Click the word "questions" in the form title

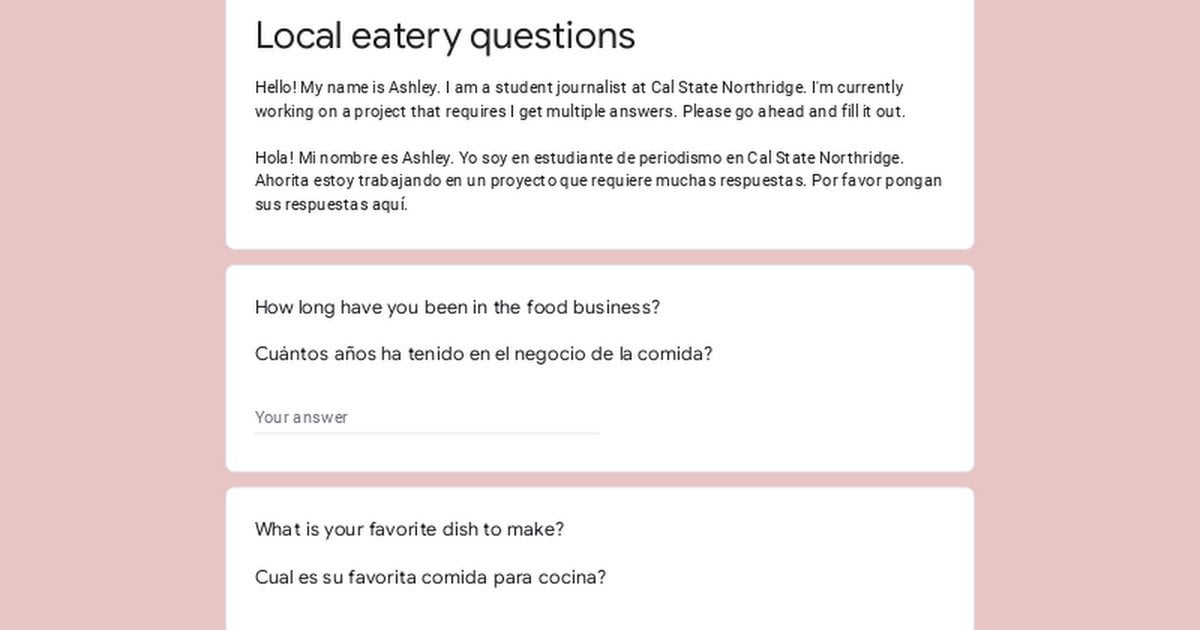(x=552, y=35)
